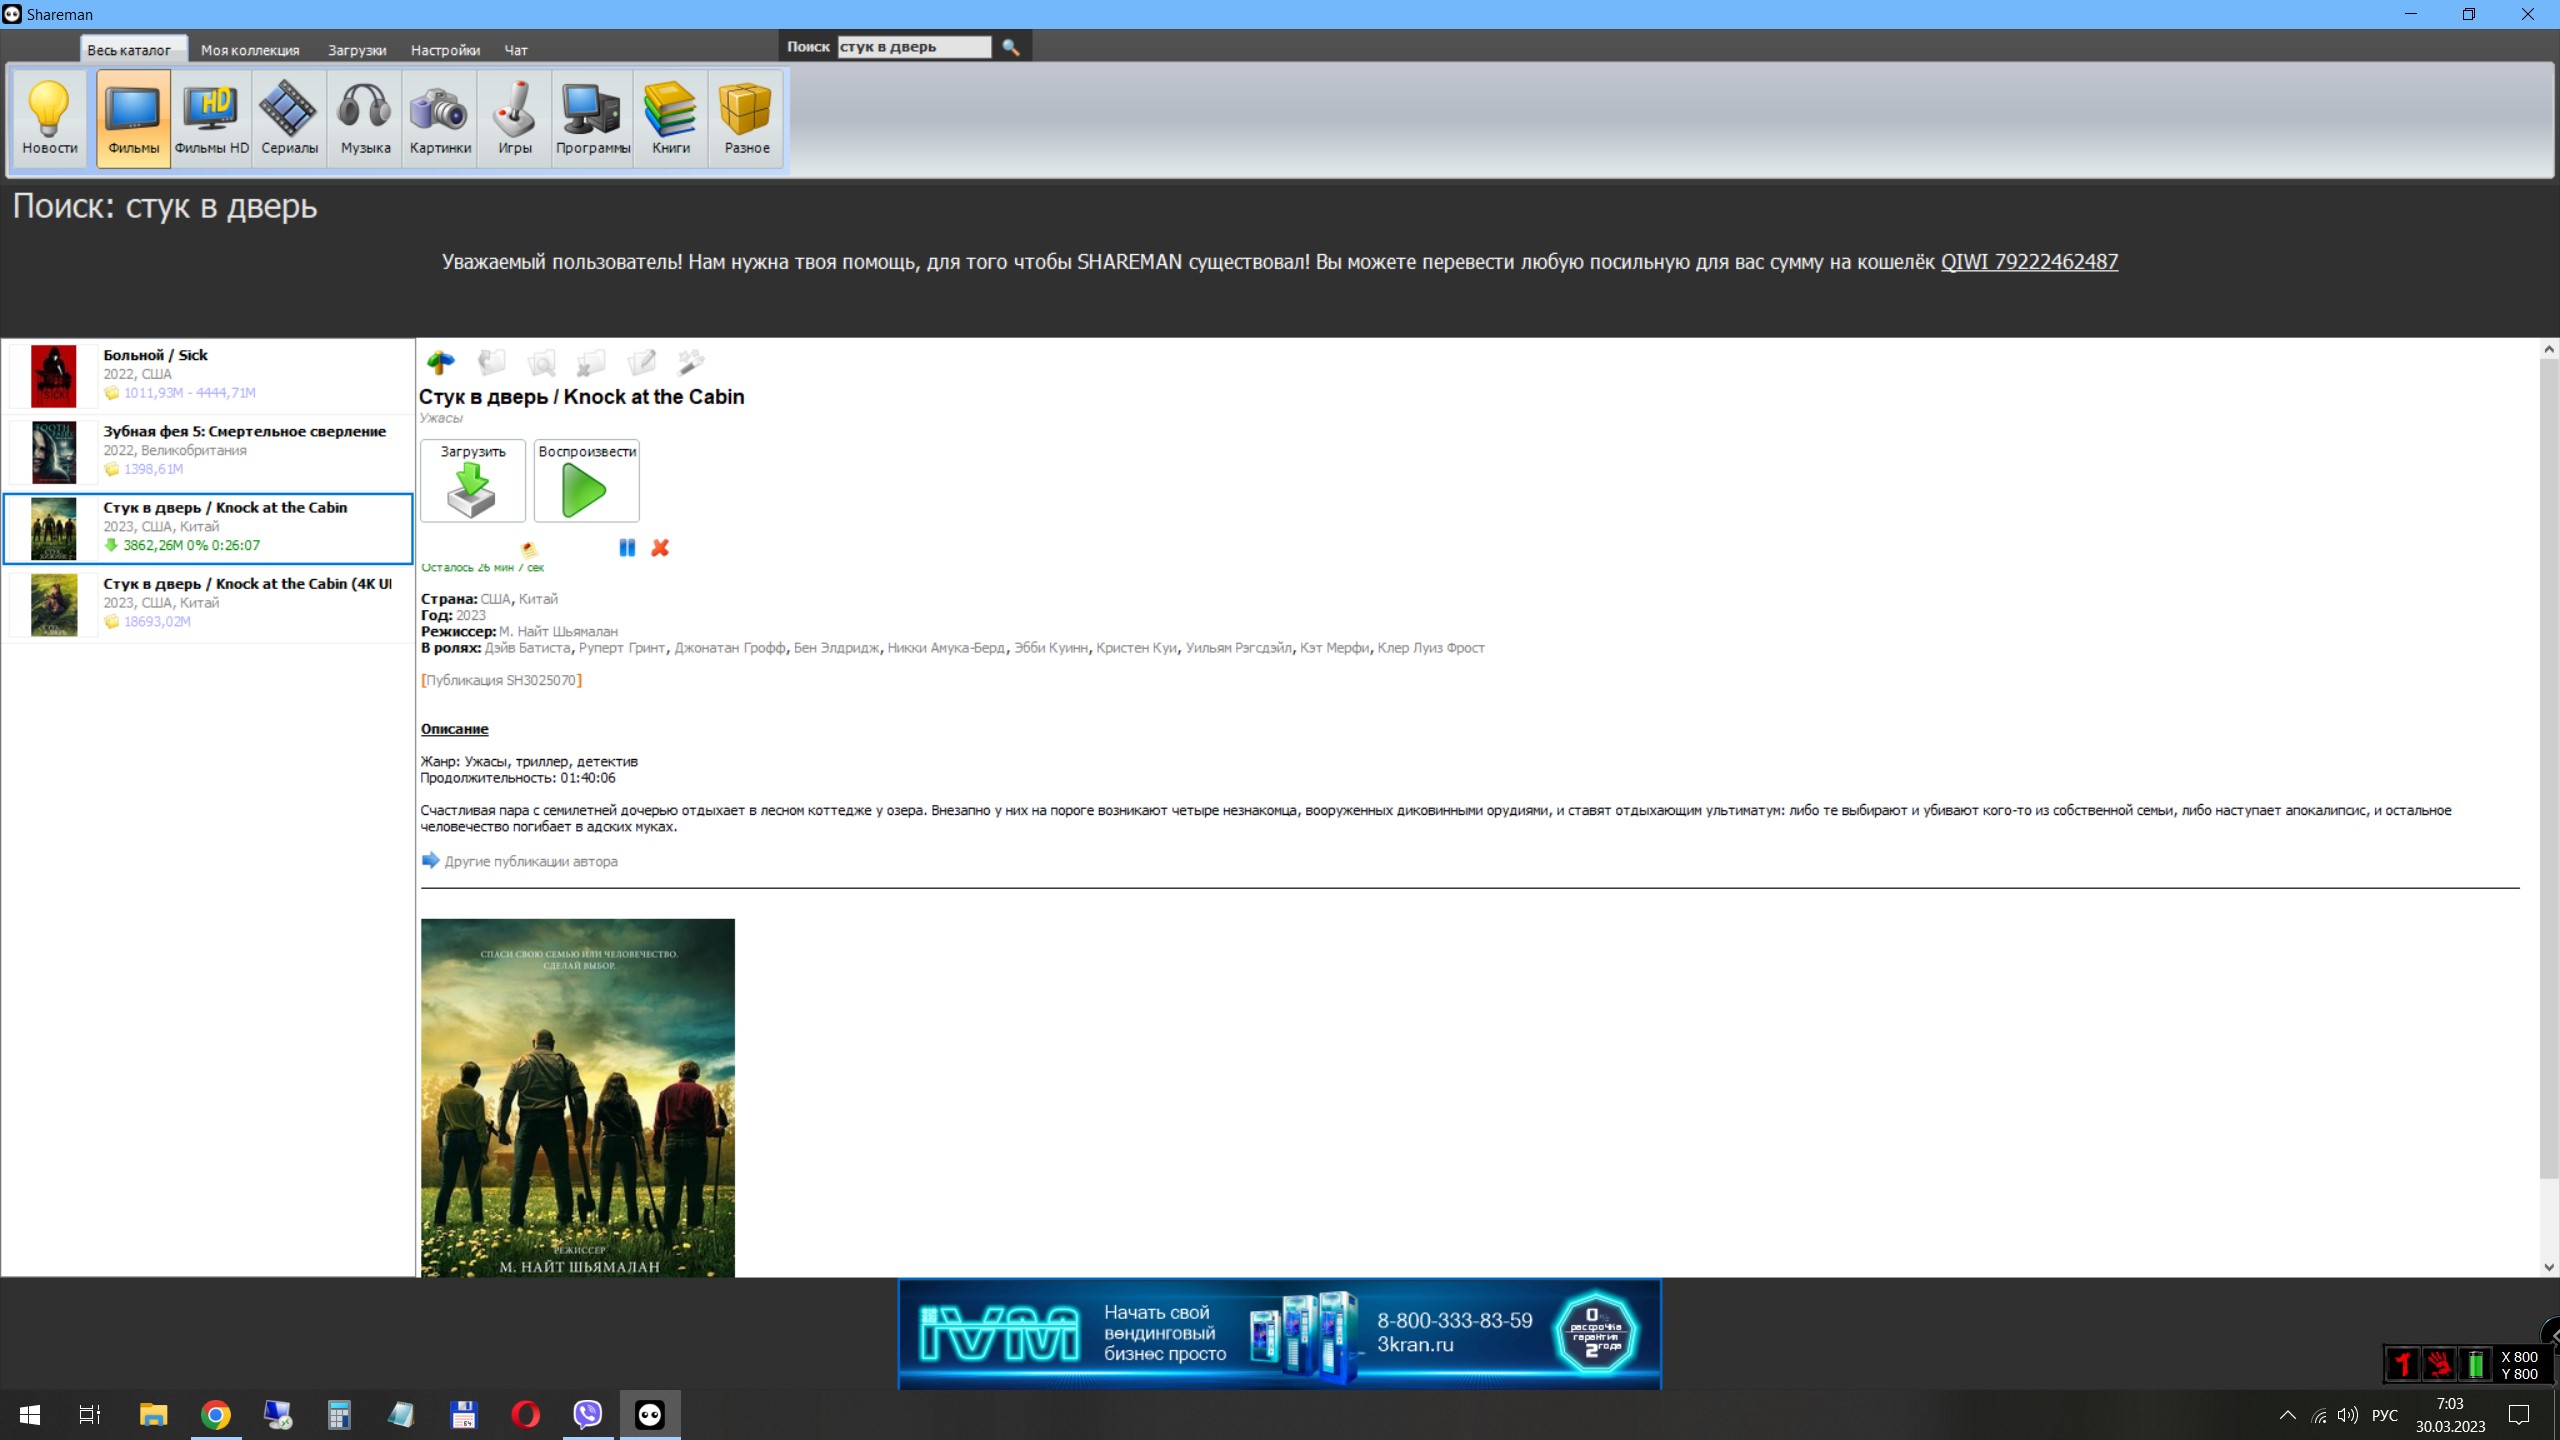This screenshot has width=2560, height=1440.
Task: Click the Воспроизвести play button
Action: 587,481
